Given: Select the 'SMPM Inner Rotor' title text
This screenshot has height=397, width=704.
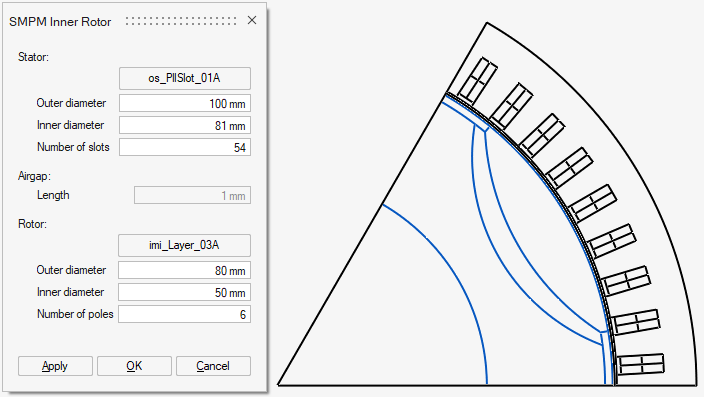Looking at the screenshot, I should 60,22.
